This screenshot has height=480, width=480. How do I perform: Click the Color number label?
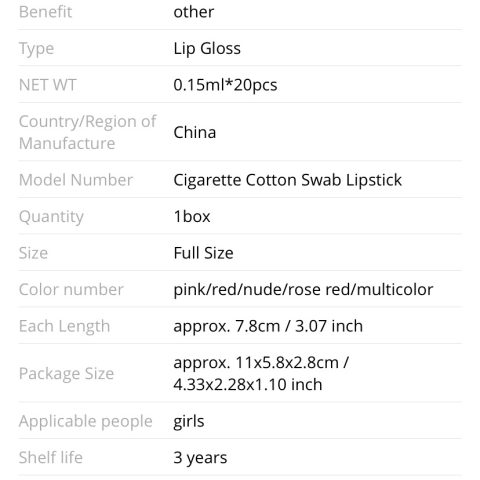[71, 289]
